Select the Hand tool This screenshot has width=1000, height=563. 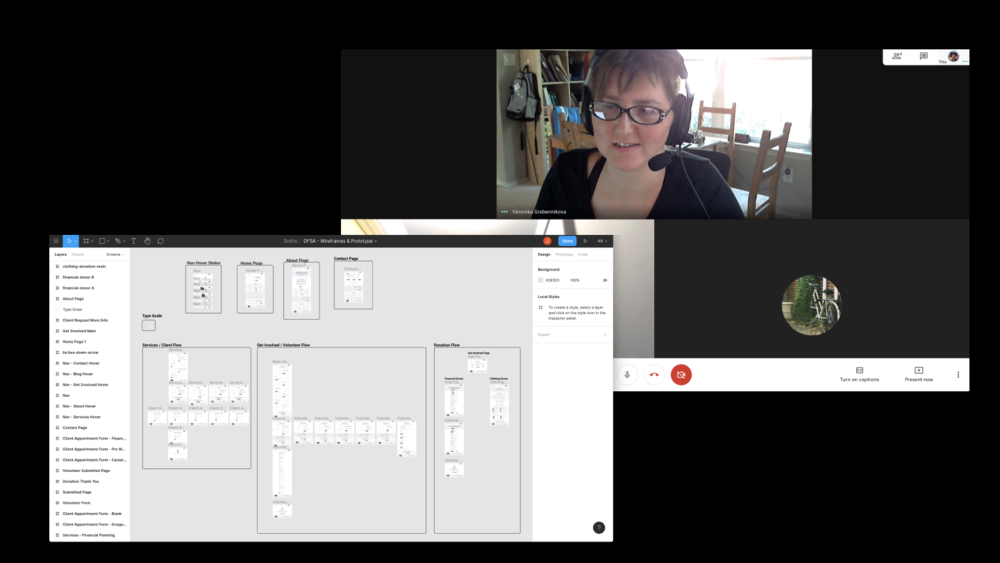(x=147, y=241)
